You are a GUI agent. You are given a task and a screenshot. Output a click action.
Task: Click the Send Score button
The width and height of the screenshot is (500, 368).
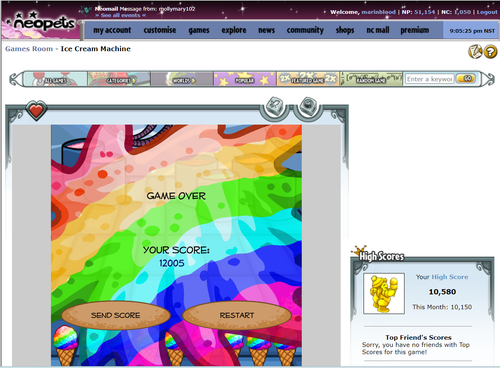116,315
